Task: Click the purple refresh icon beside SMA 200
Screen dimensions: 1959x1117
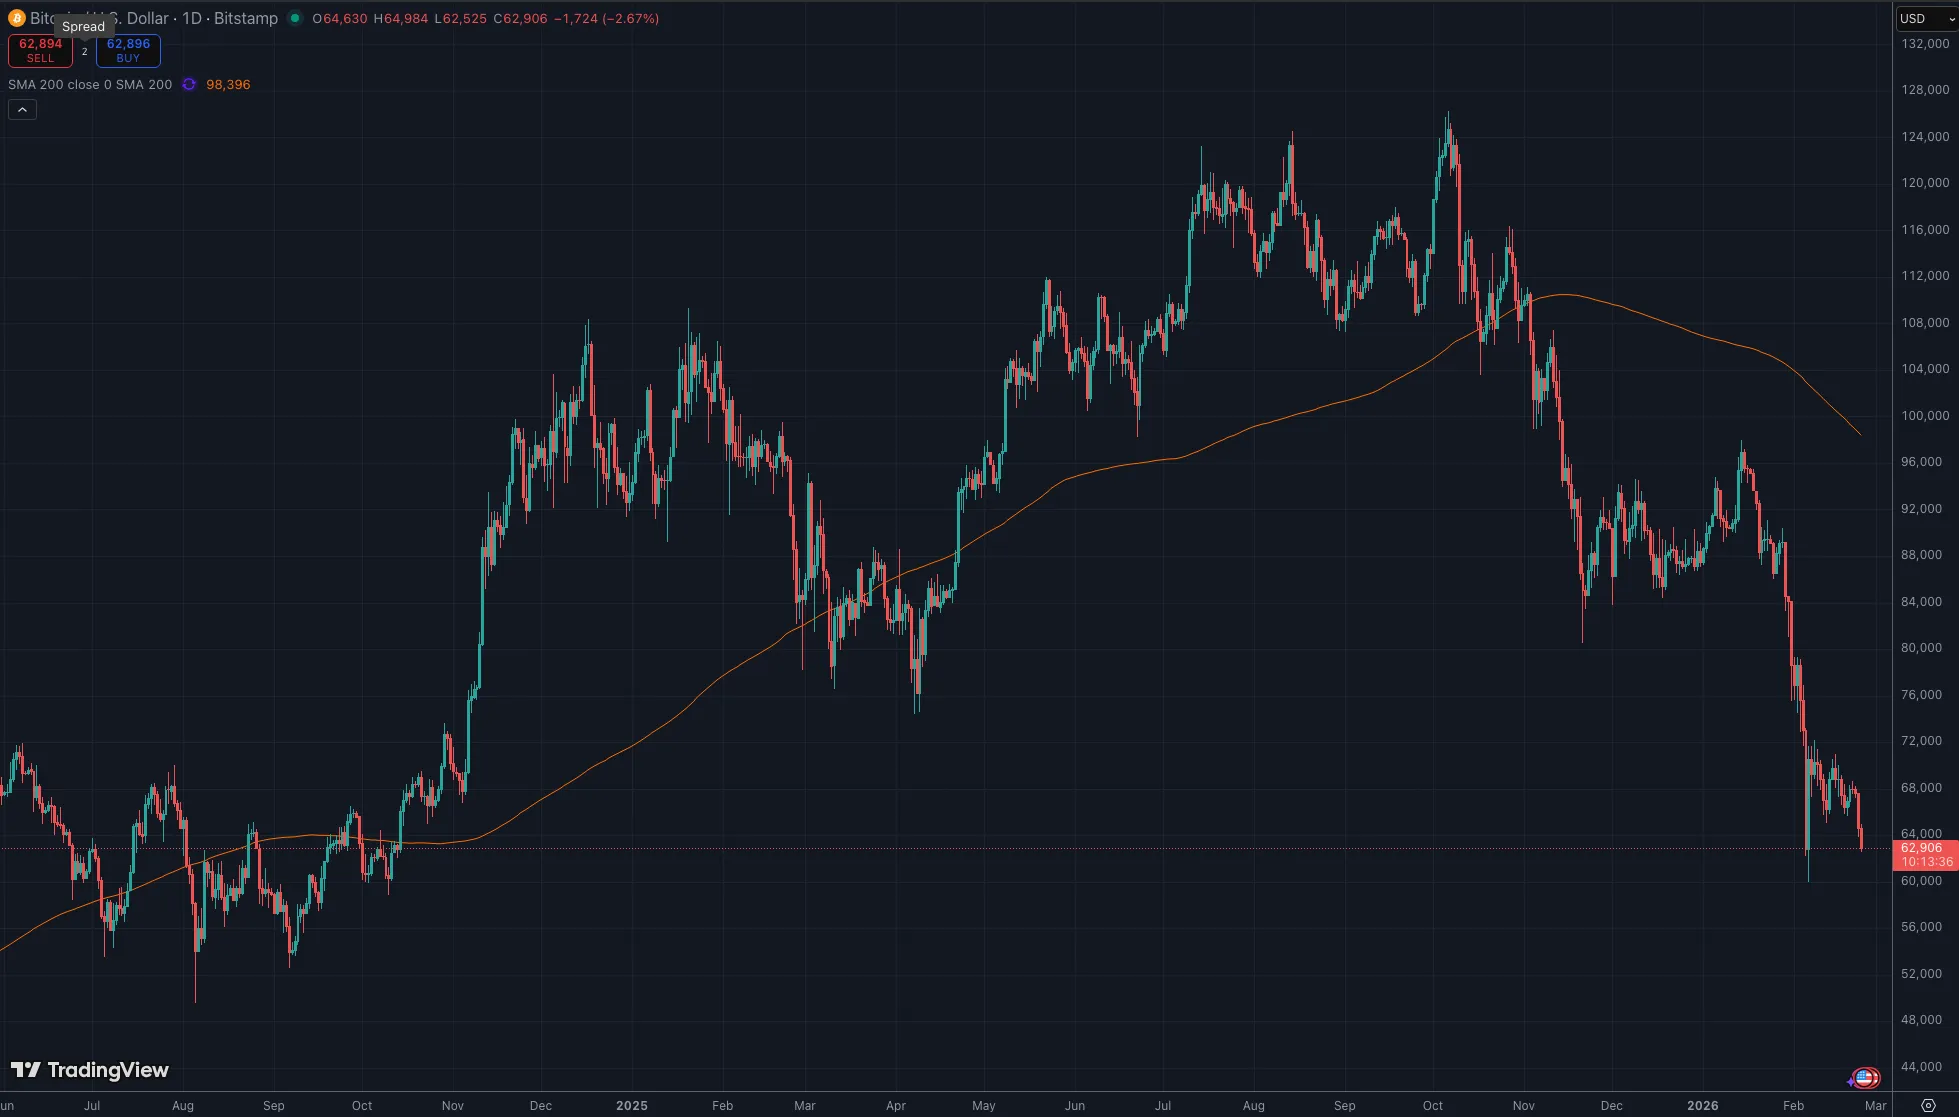Action: coord(189,85)
